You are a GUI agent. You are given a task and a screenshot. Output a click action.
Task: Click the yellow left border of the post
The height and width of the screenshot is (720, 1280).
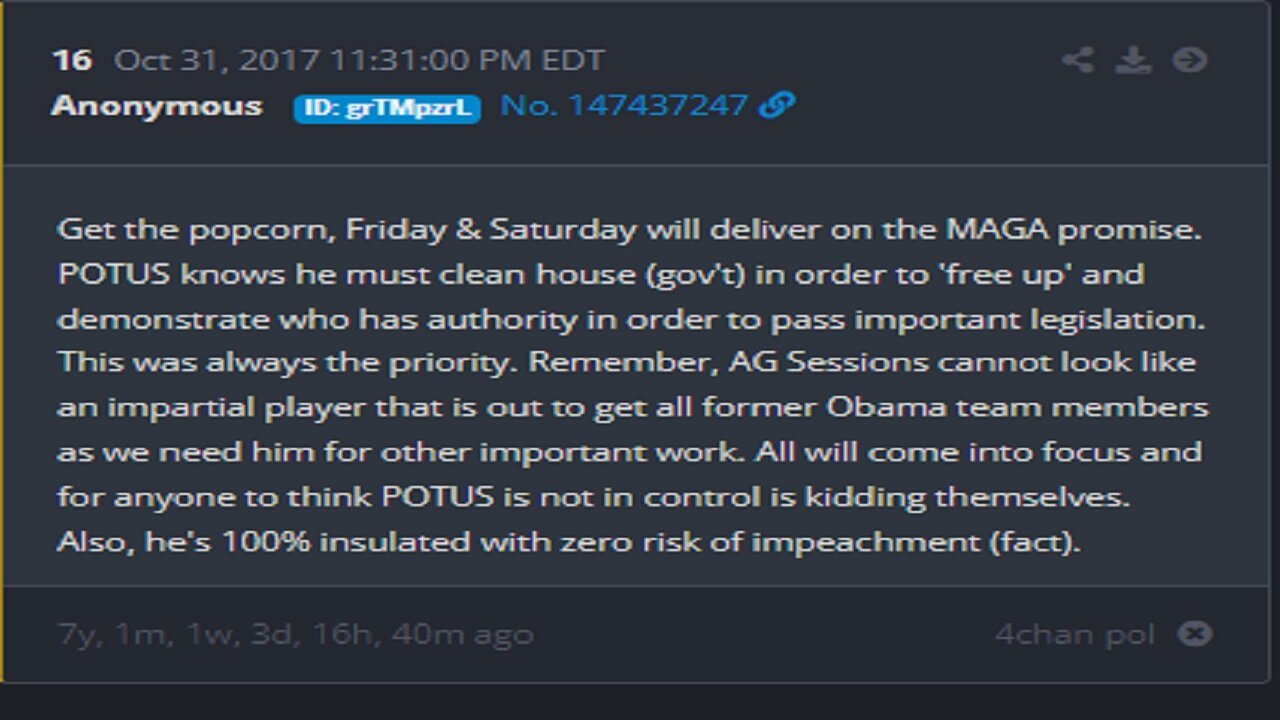[3, 340]
